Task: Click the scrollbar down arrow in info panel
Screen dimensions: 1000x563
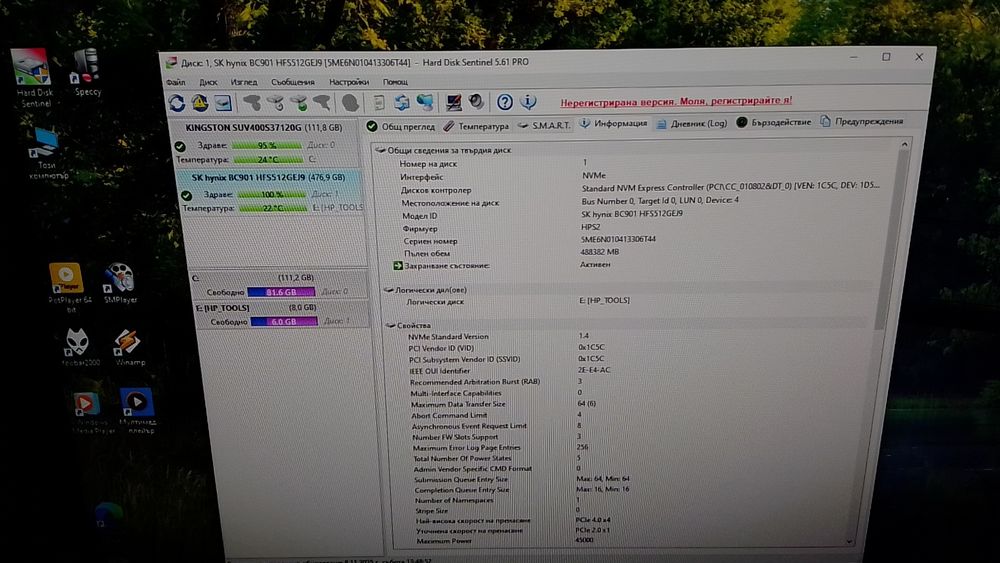Action: coord(849,541)
